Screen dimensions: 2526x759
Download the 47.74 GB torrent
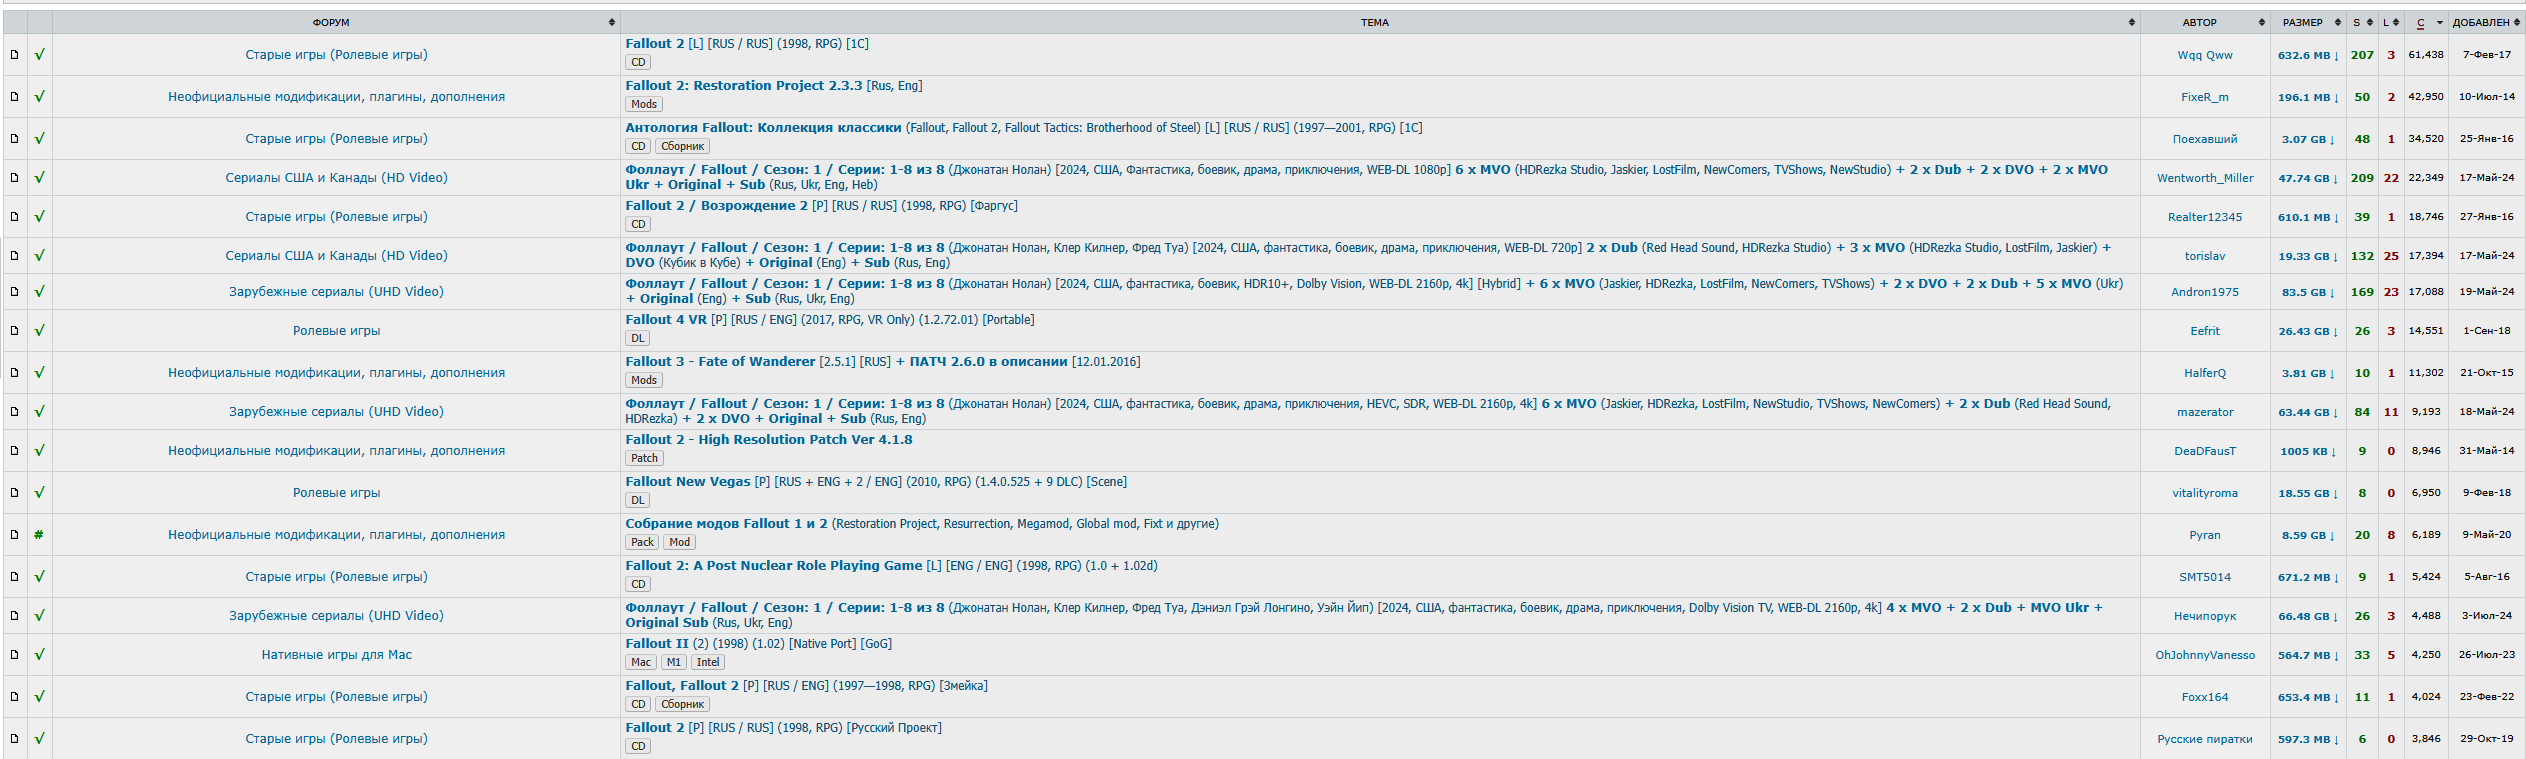point(2308,179)
